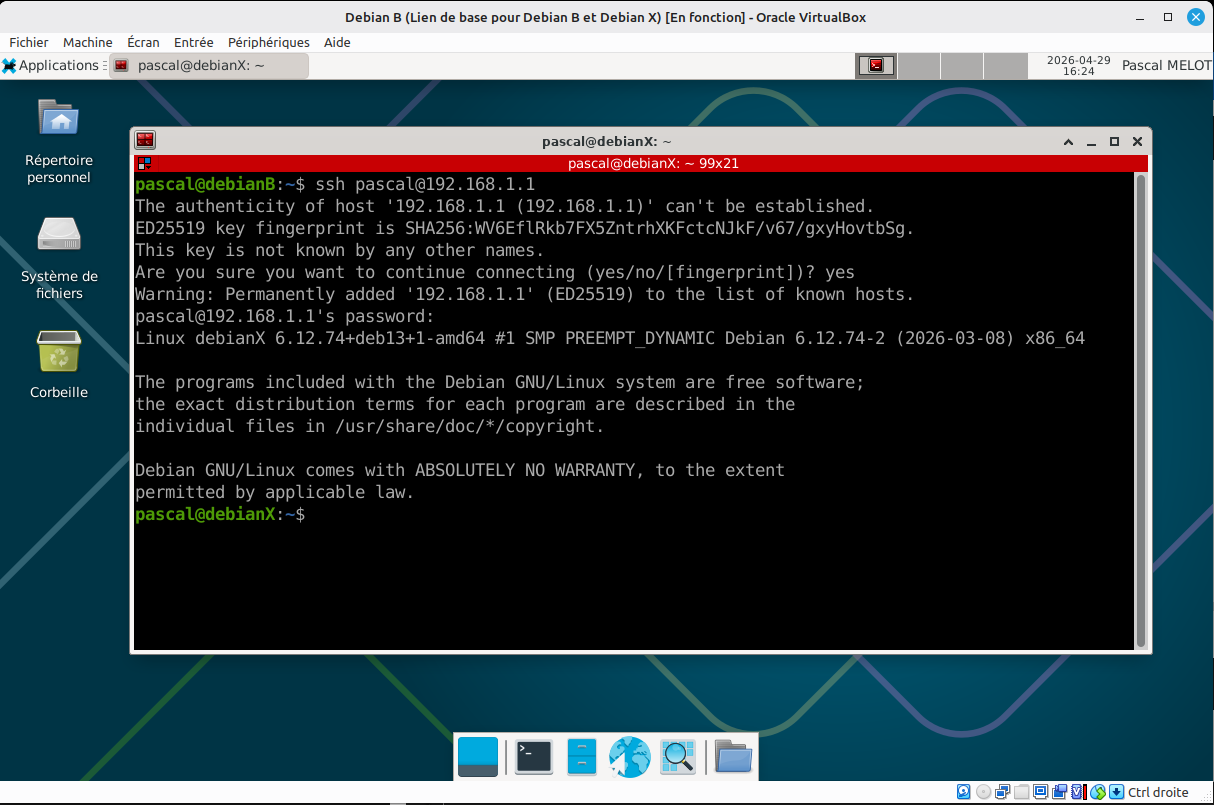Open VirtualBox Écran menu
The width and height of the screenshot is (1214, 805).
coord(143,42)
